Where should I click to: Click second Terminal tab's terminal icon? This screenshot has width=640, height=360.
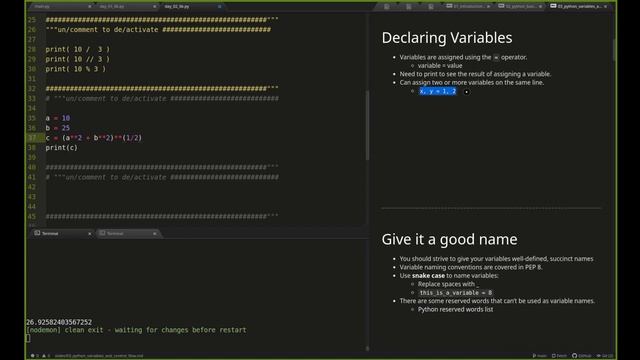pyautogui.click(x=102, y=233)
